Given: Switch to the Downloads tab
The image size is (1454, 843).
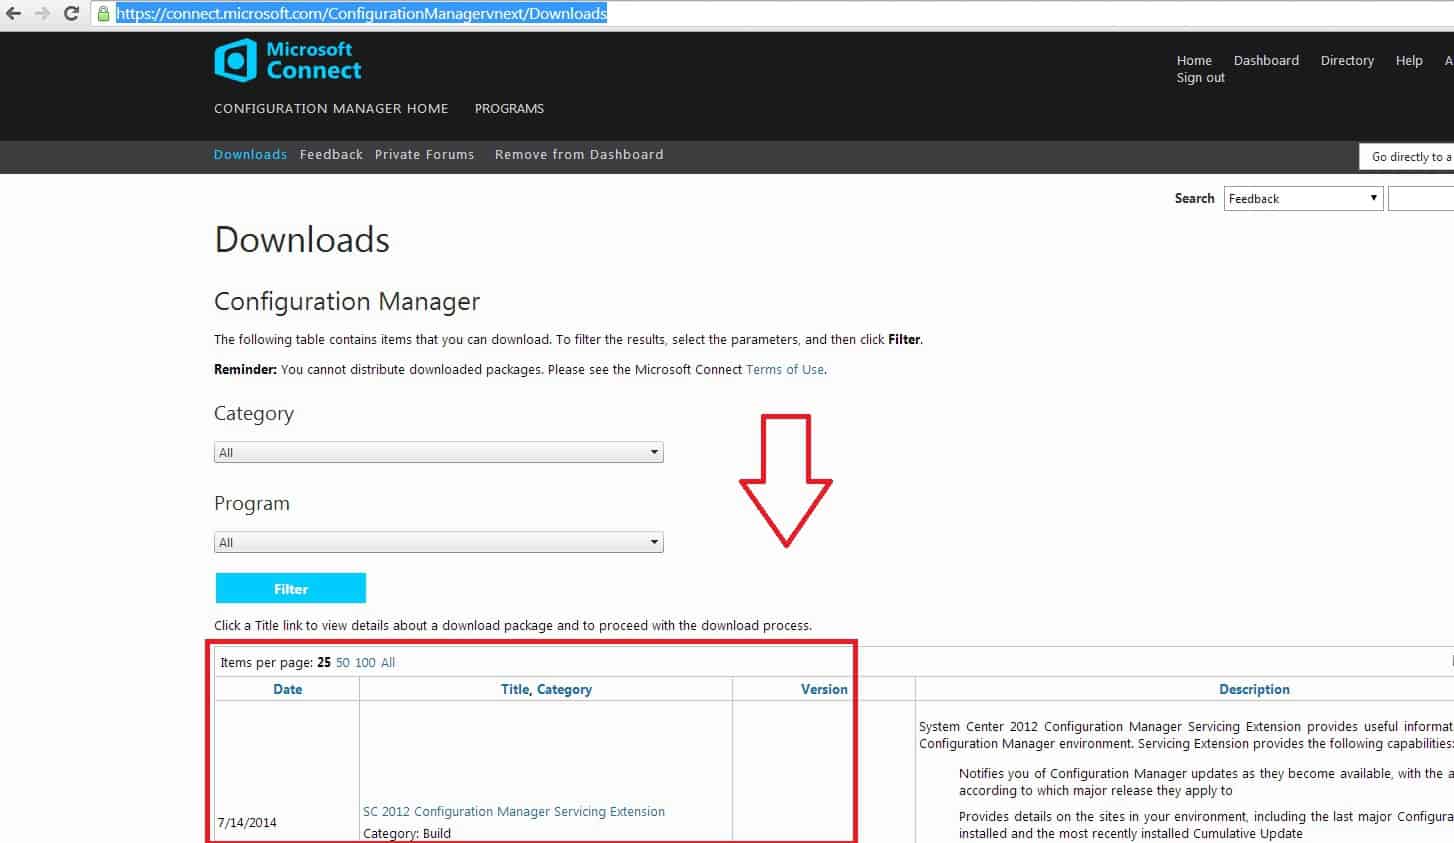Looking at the screenshot, I should (250, 154).
